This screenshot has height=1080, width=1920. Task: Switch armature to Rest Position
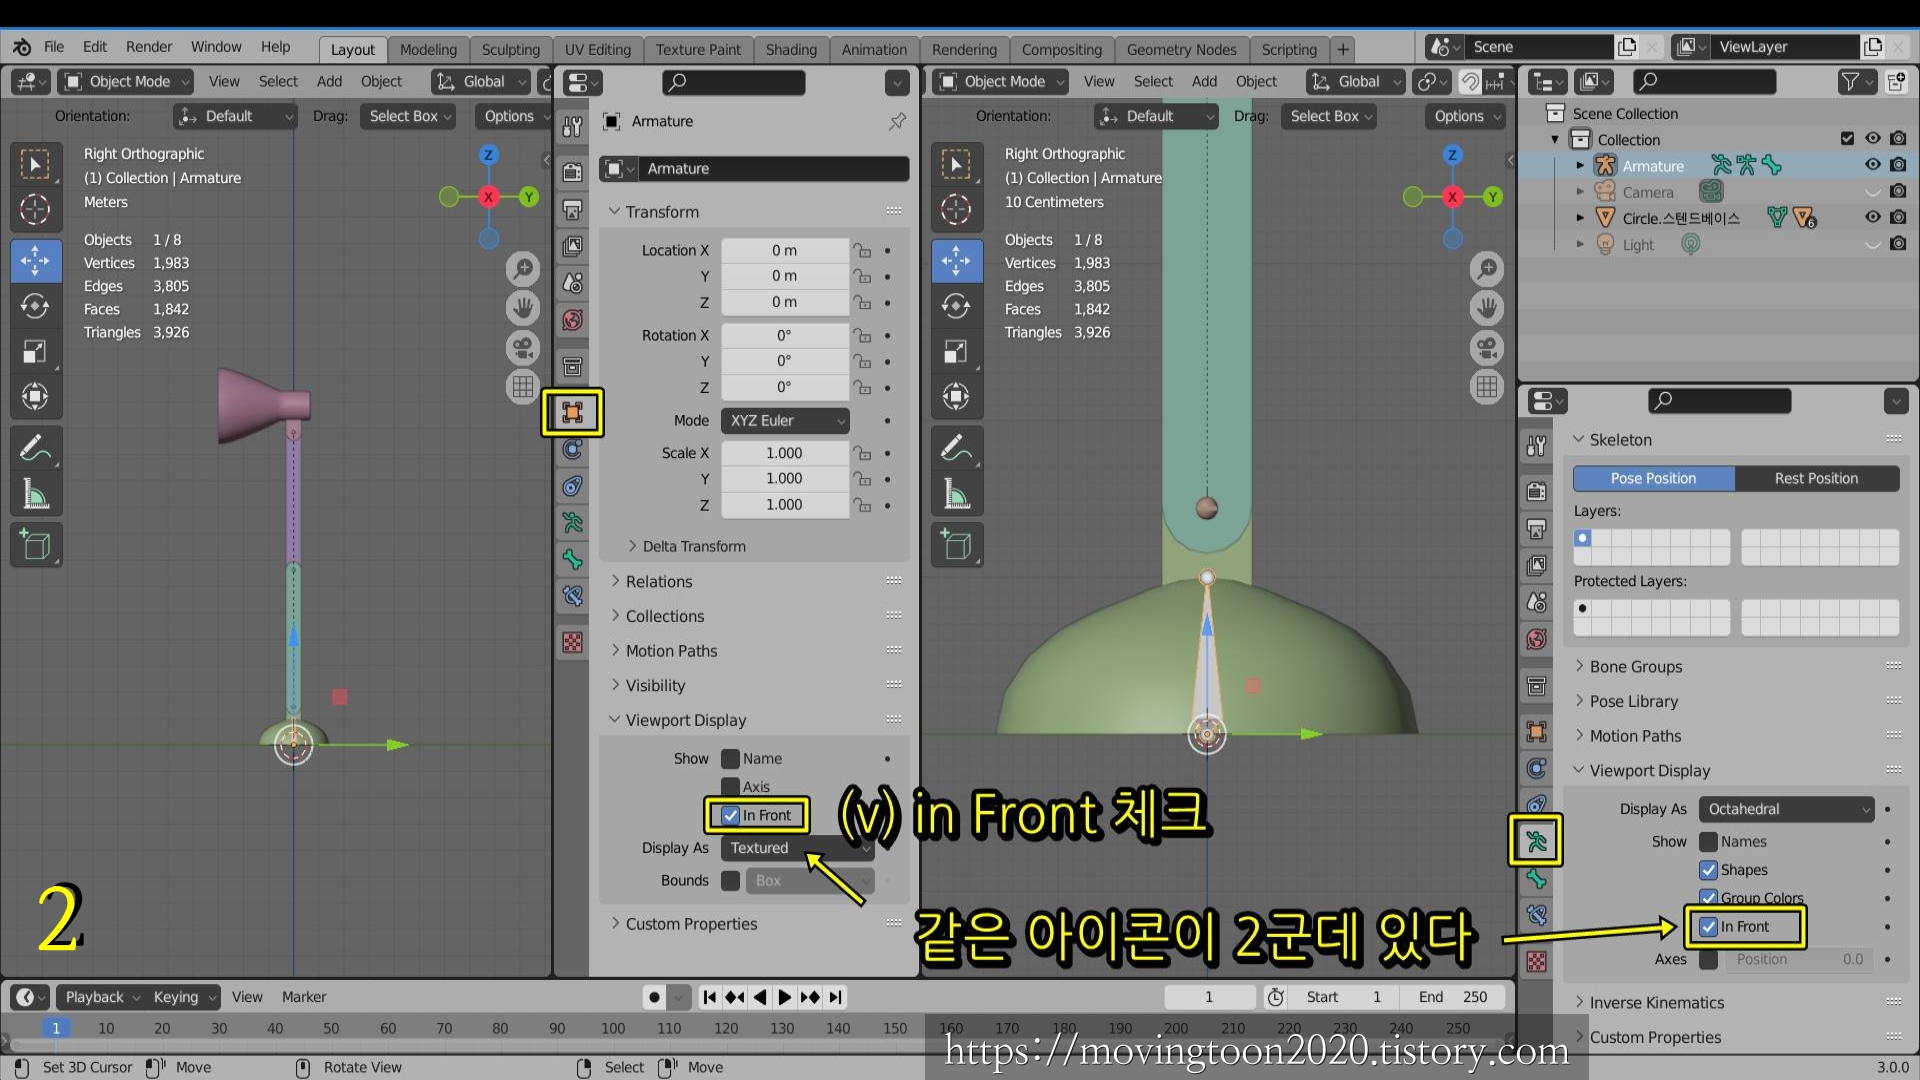point(1816,478)
